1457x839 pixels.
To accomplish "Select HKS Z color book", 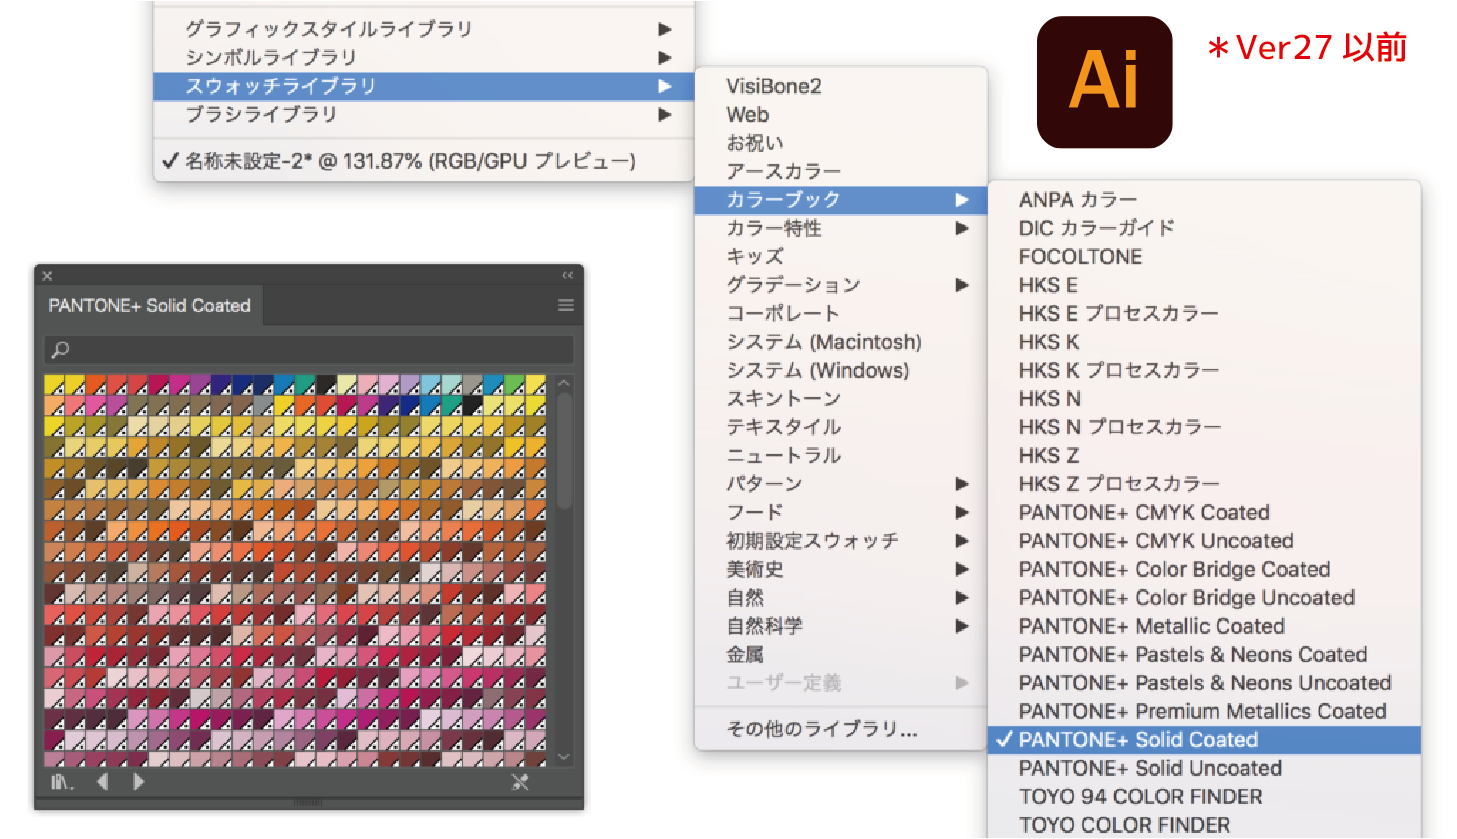I will pos(1204,455).
